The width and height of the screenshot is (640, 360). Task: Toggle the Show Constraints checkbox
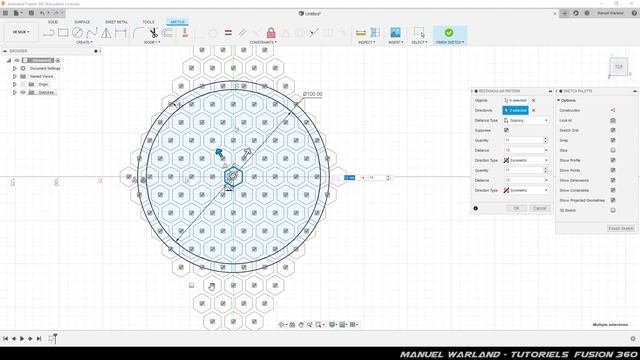pyautogui.click(x=613, y=190)
